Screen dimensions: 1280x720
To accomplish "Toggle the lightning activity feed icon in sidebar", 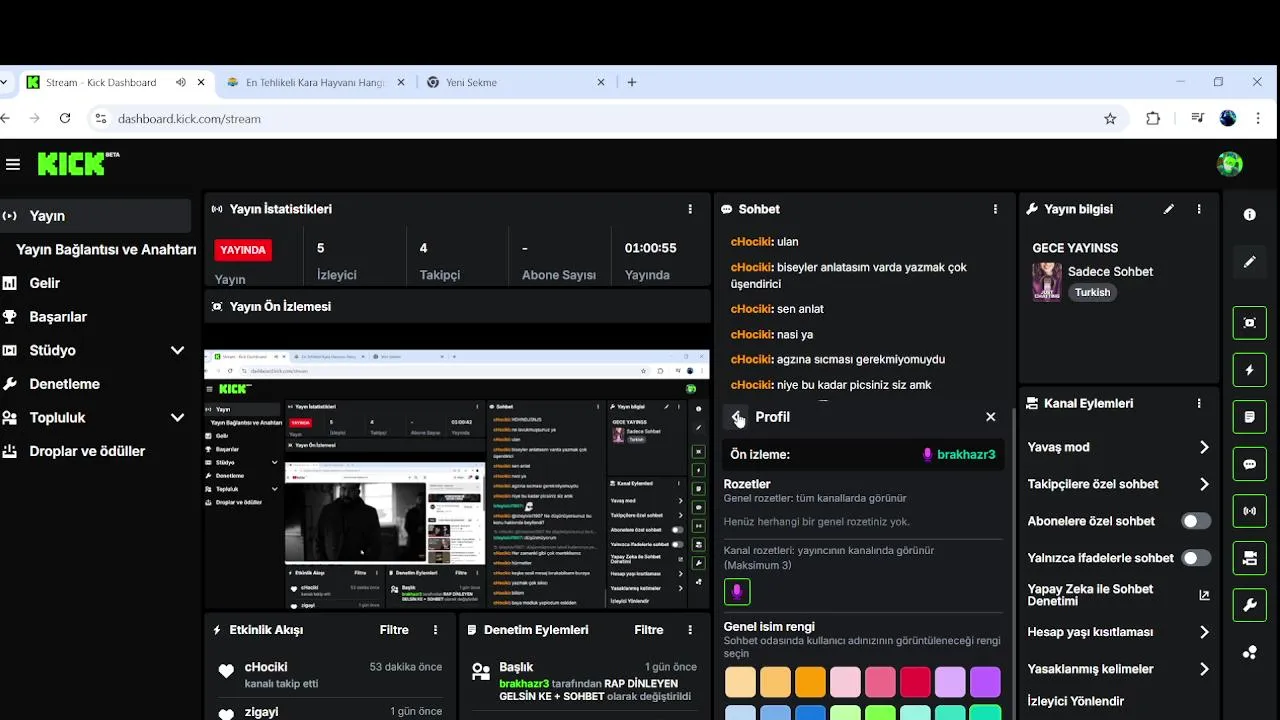I will pyautogui.click(x=1250, y=370).
